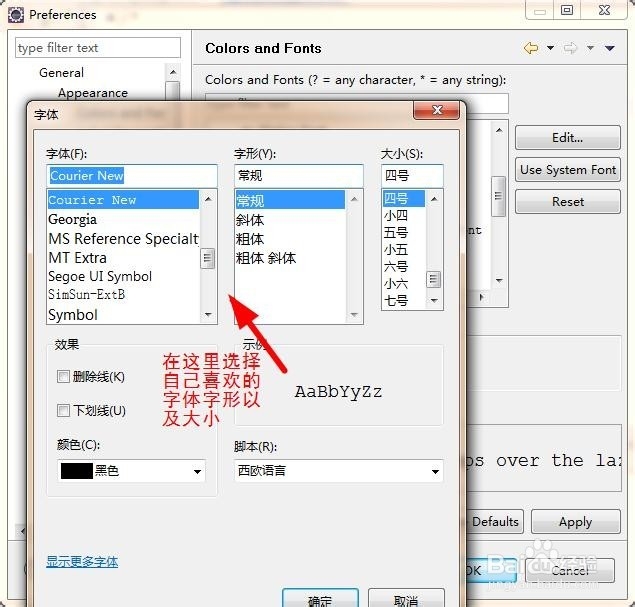
Task: Select 常规 regular font style
Action: [290, 200]
